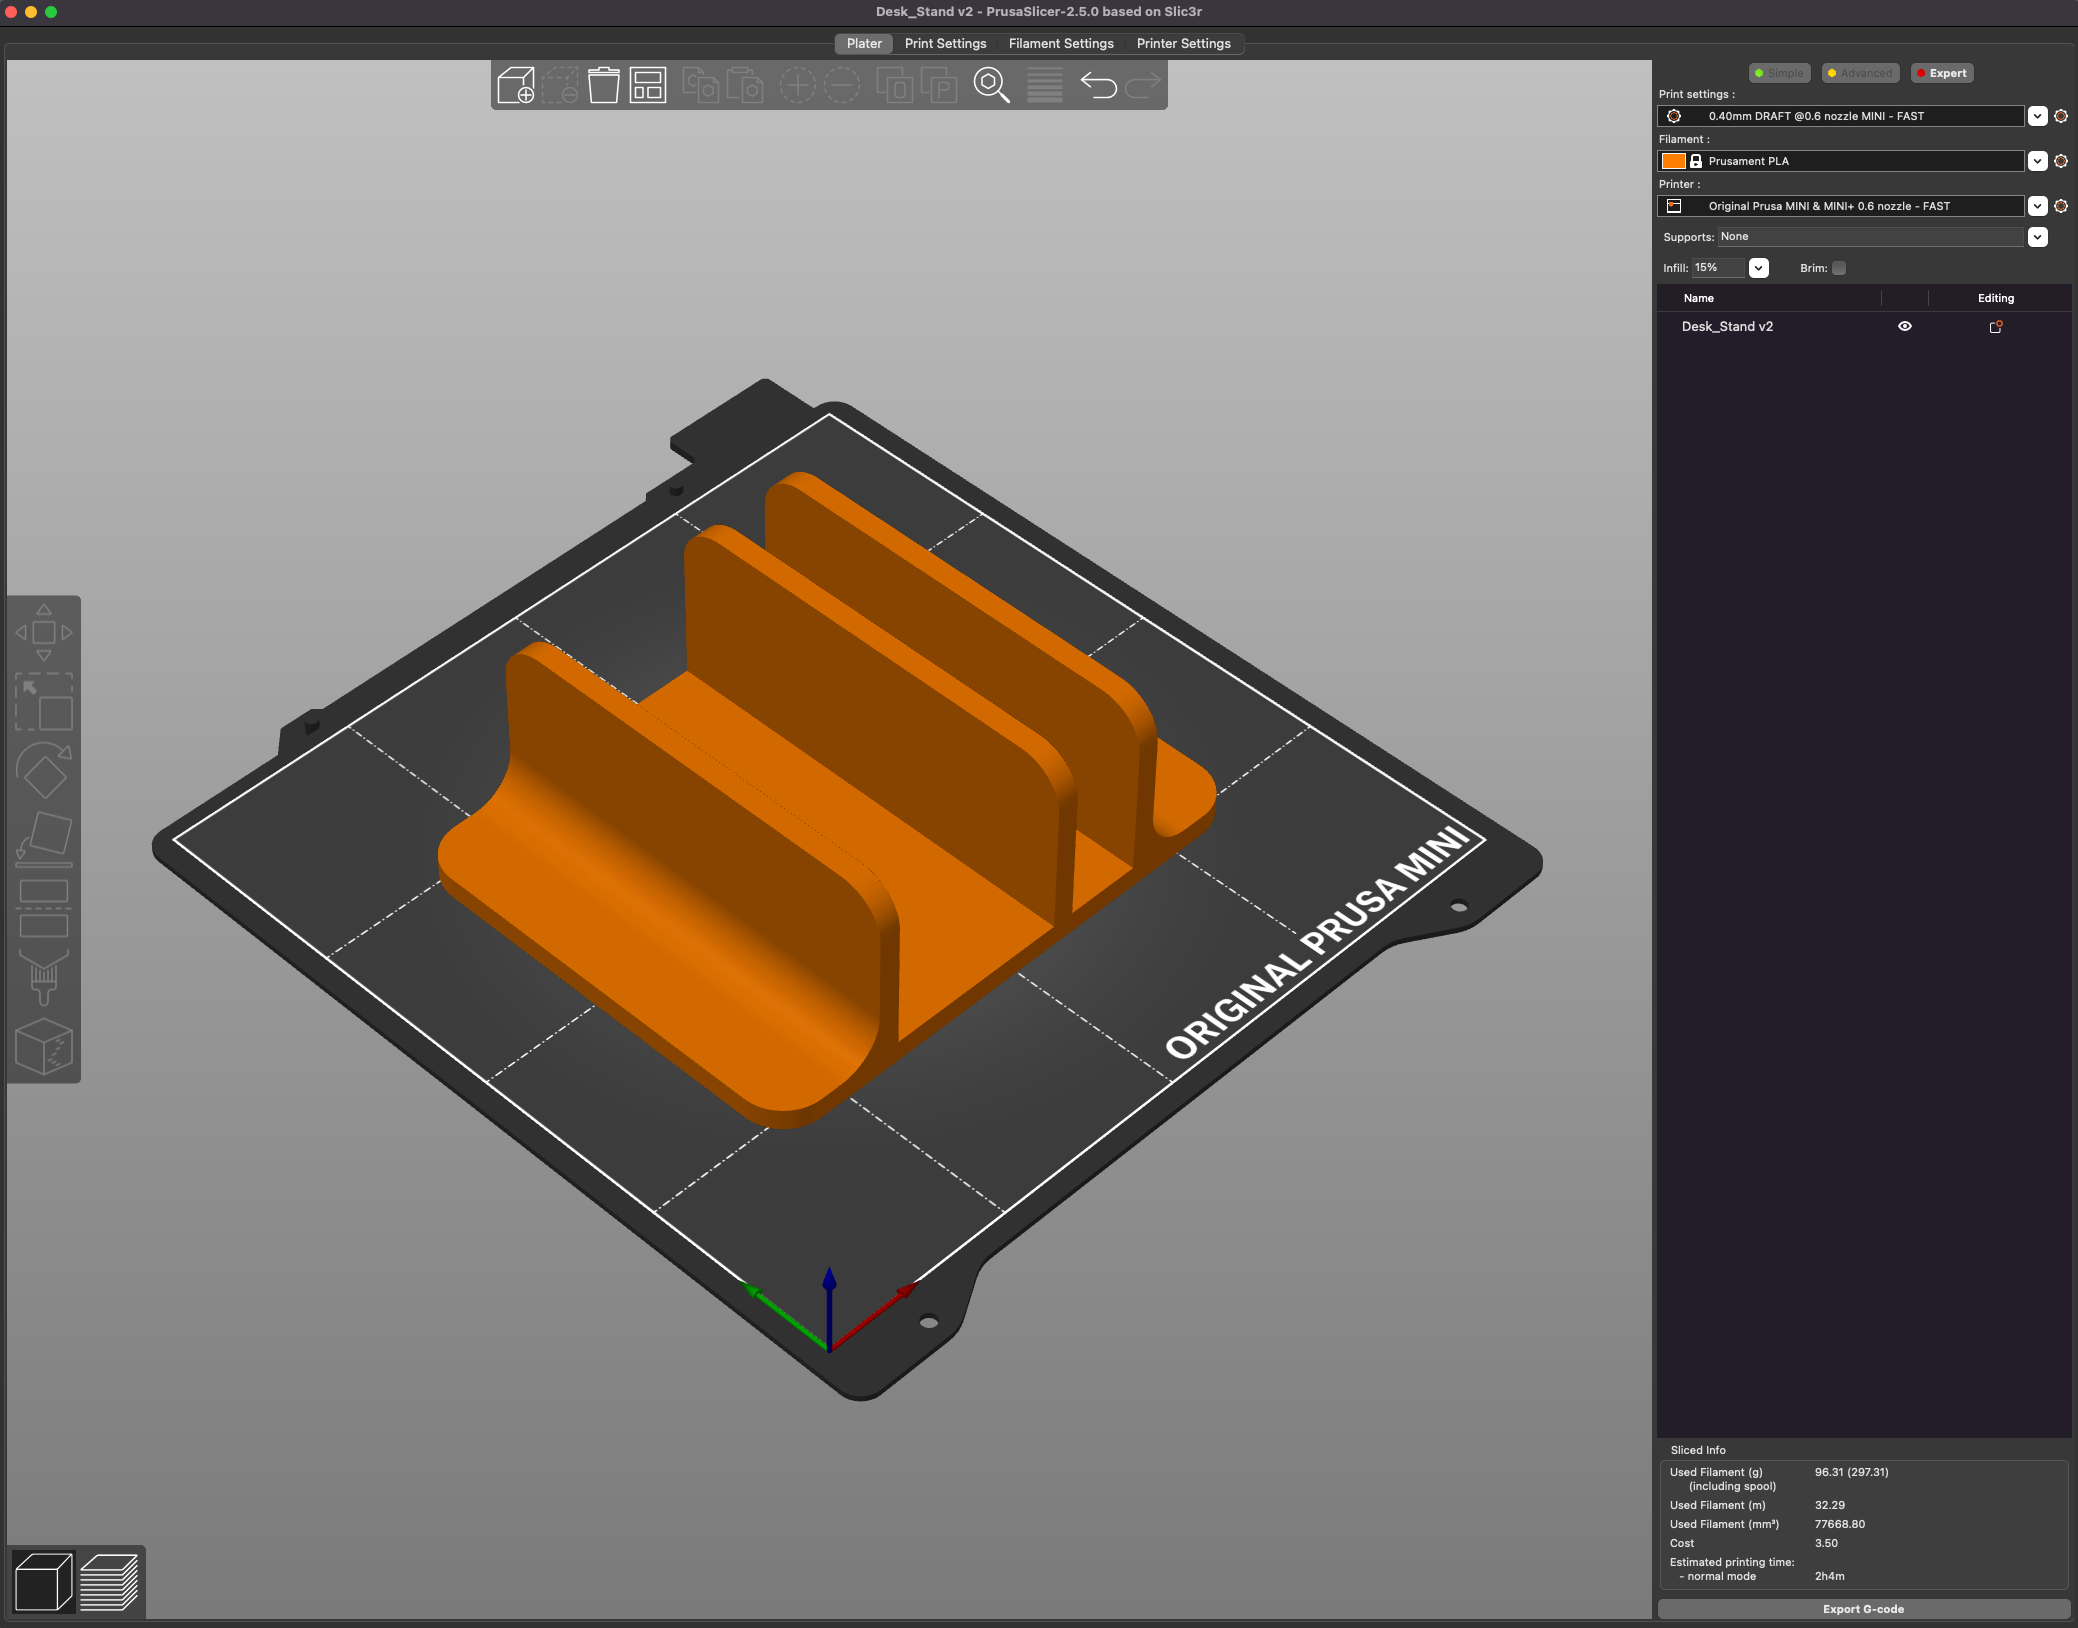2078x1628 pixels.
Task: Open the Filament Settings tab
Action: (x=1061, y=44)
